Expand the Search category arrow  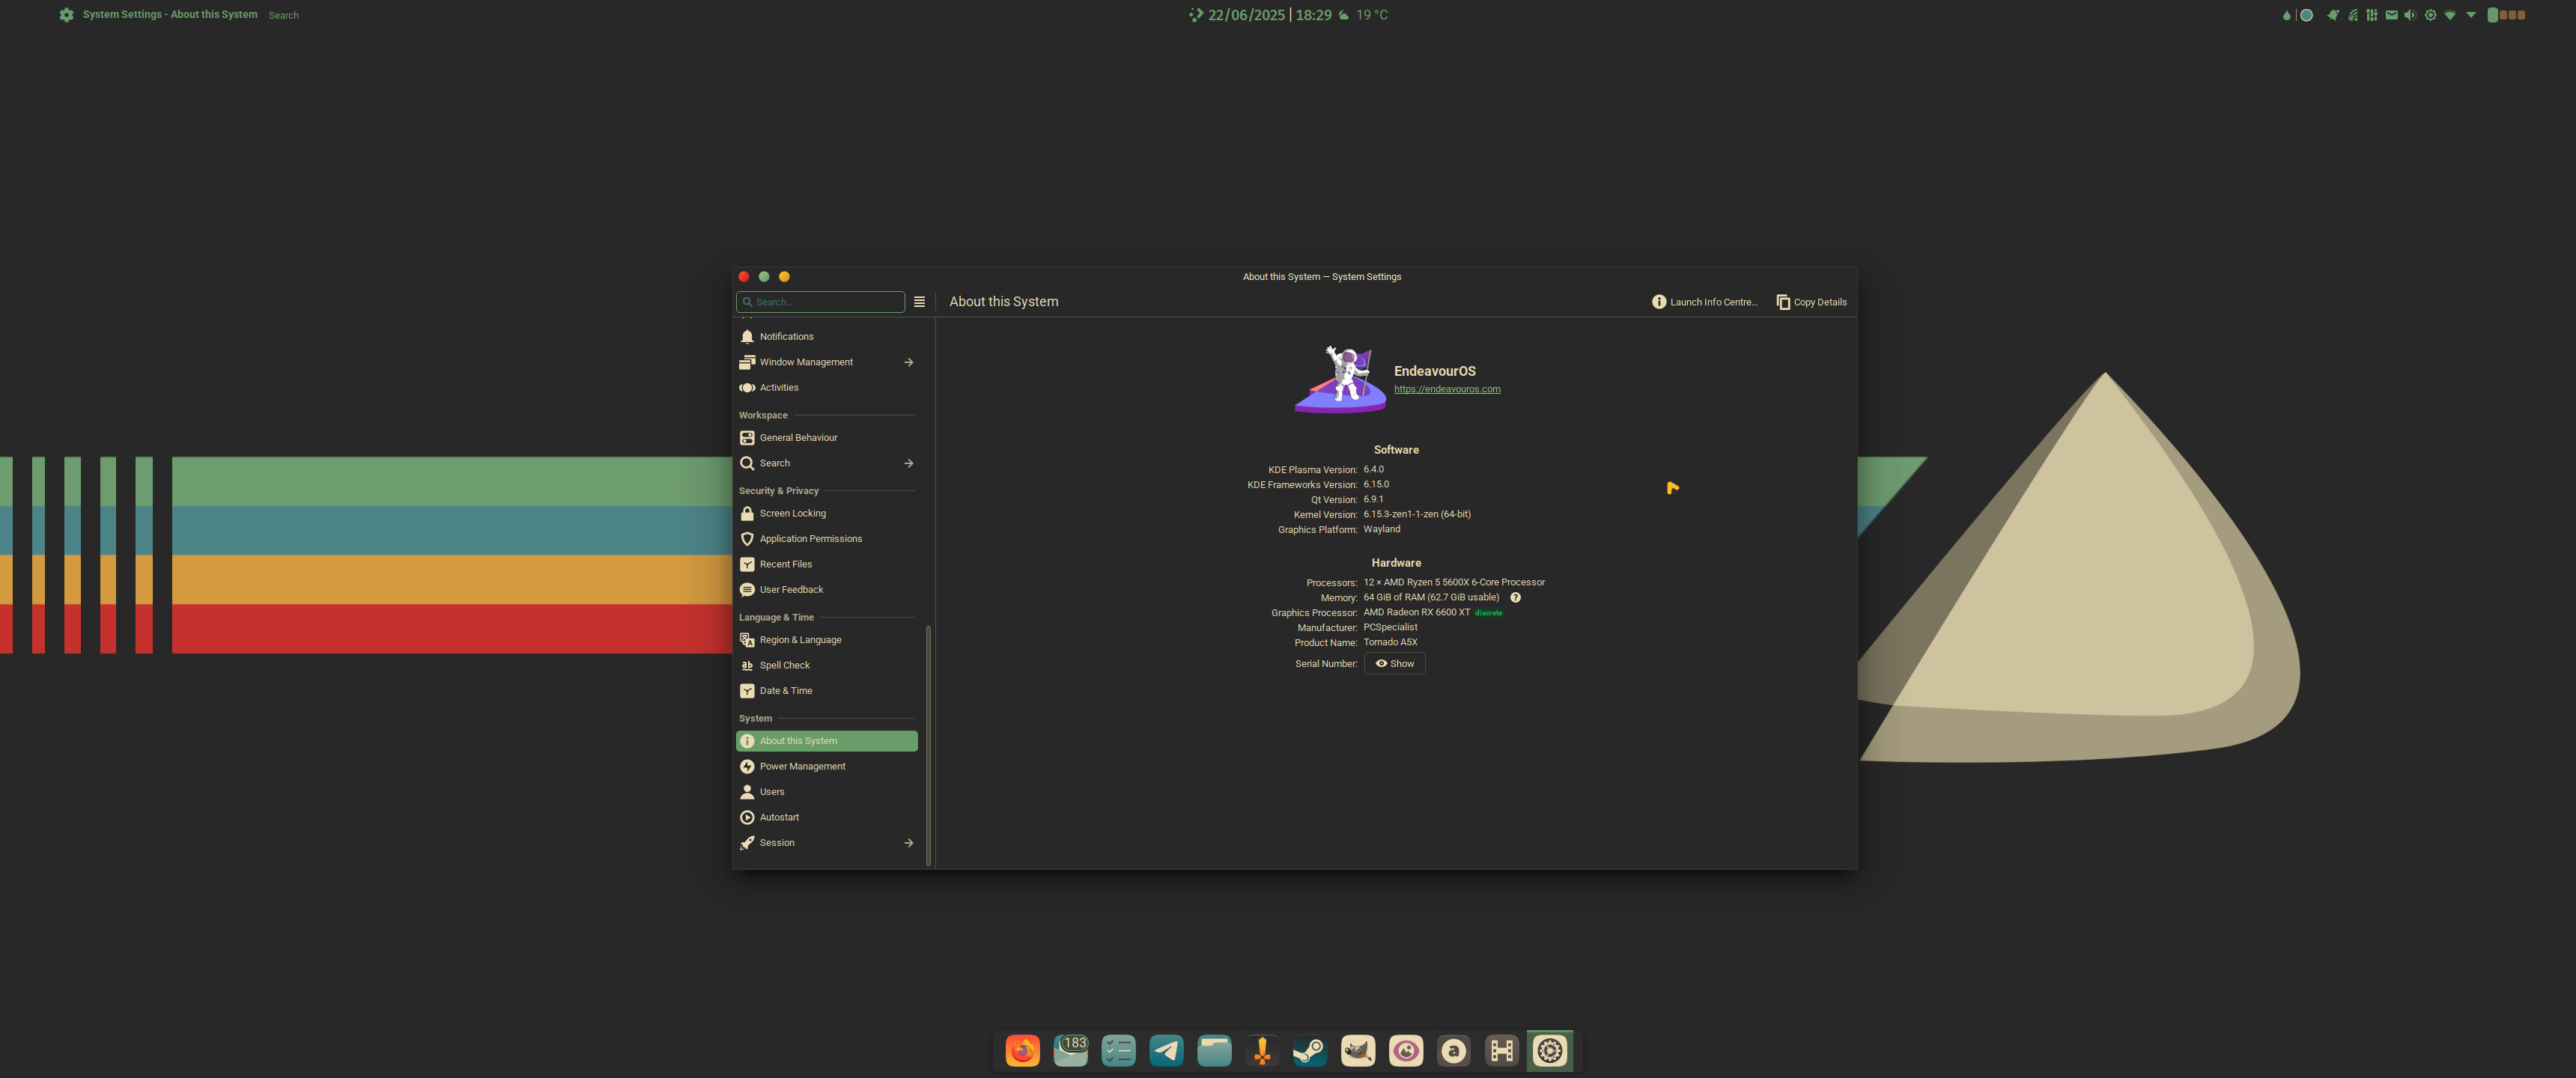pos(908,463)
